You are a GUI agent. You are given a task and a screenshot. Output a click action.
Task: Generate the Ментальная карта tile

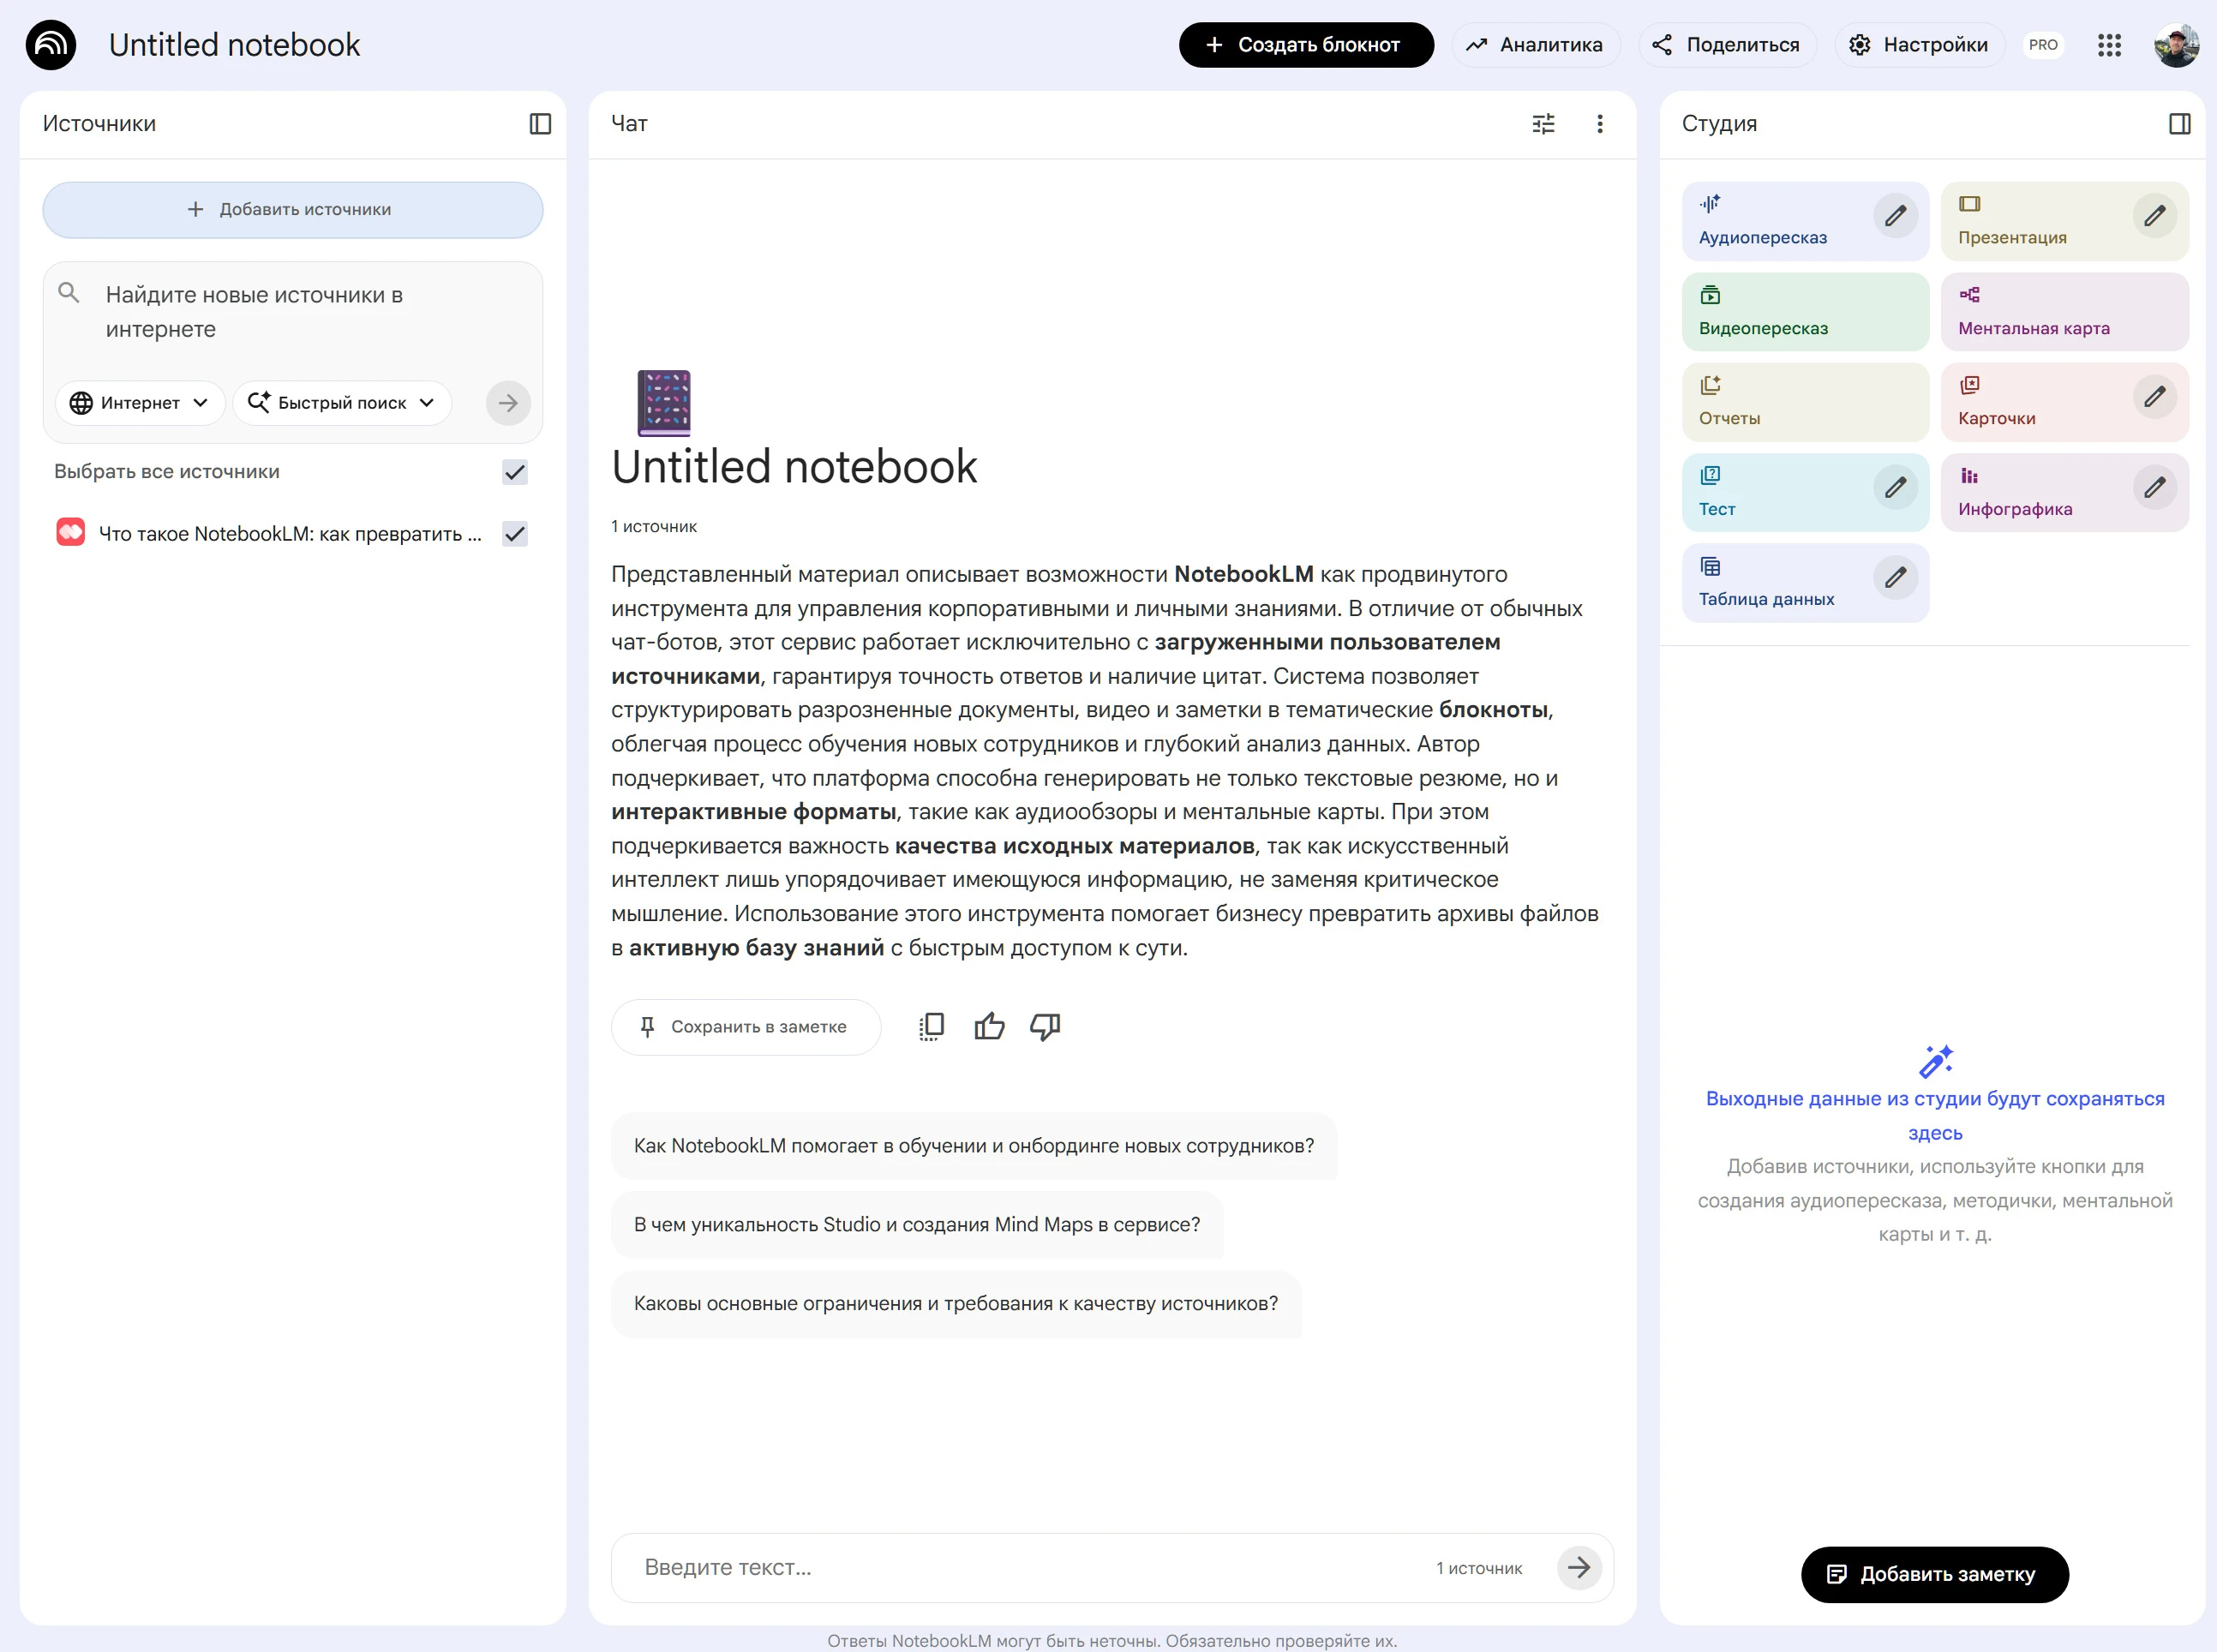tap(2063, 312)
